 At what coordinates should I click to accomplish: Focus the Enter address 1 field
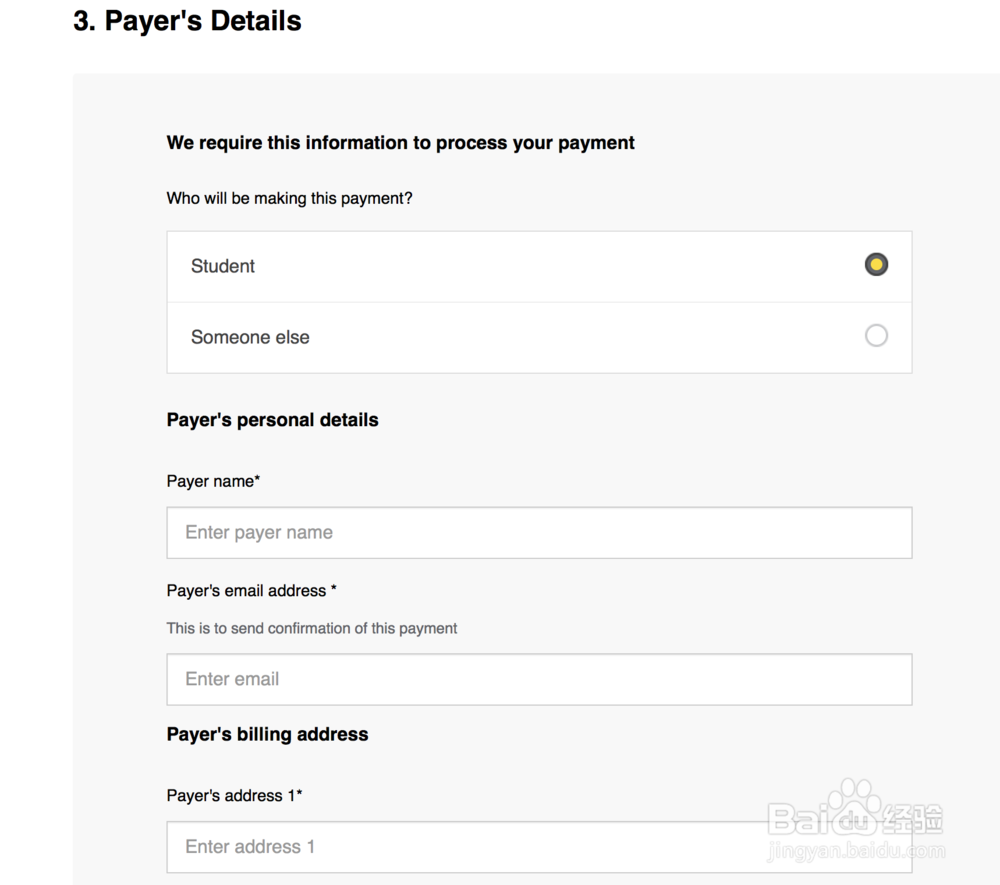pos(539,847)
